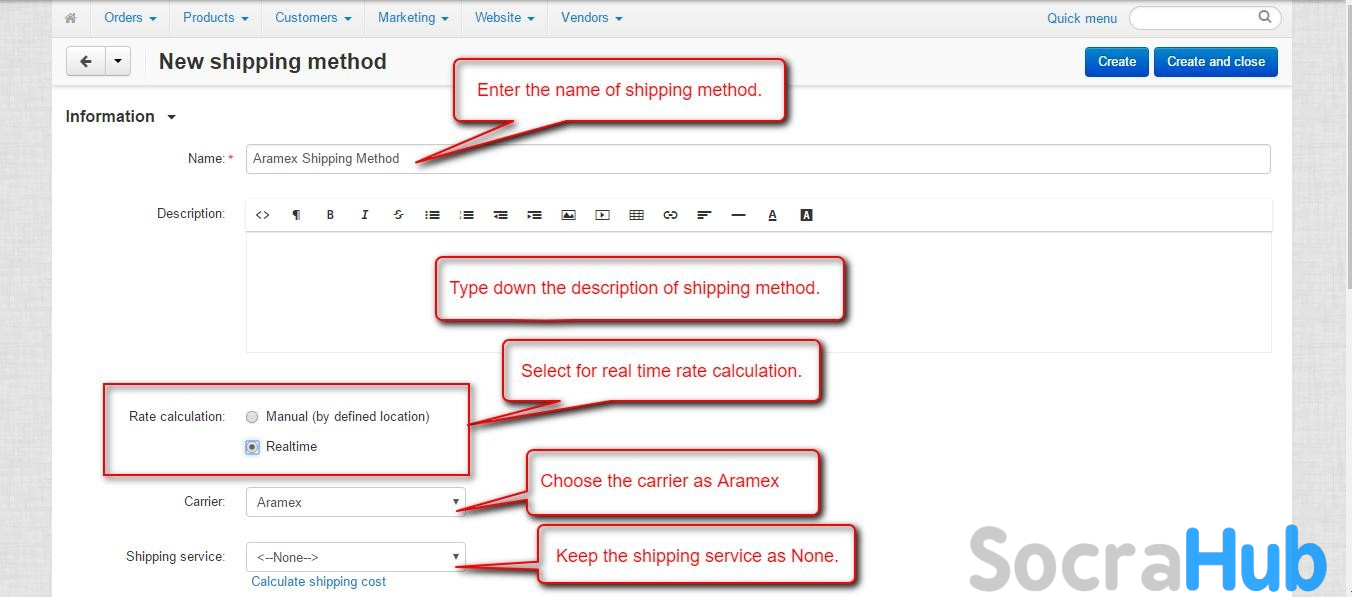
Task: Click the "Carrier:" field label
Action: pyautogui.click(x=205, y=502)
